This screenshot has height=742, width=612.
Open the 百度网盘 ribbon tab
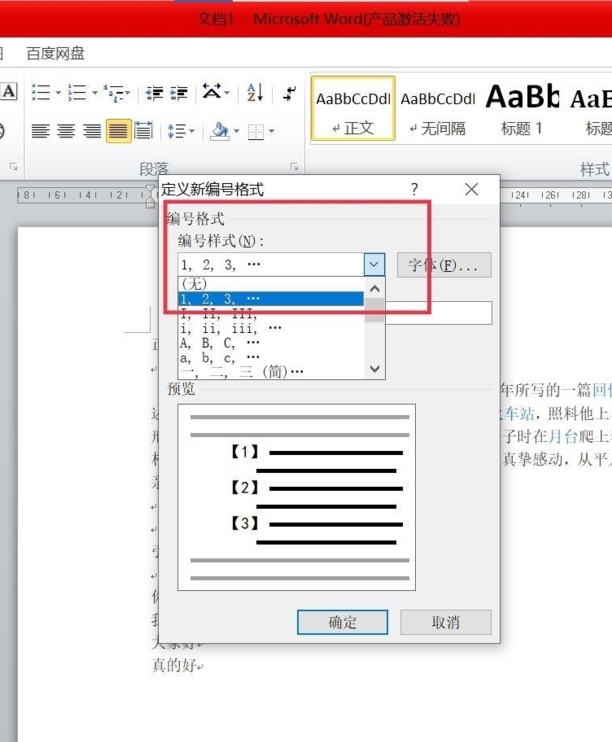coord(56,53)
